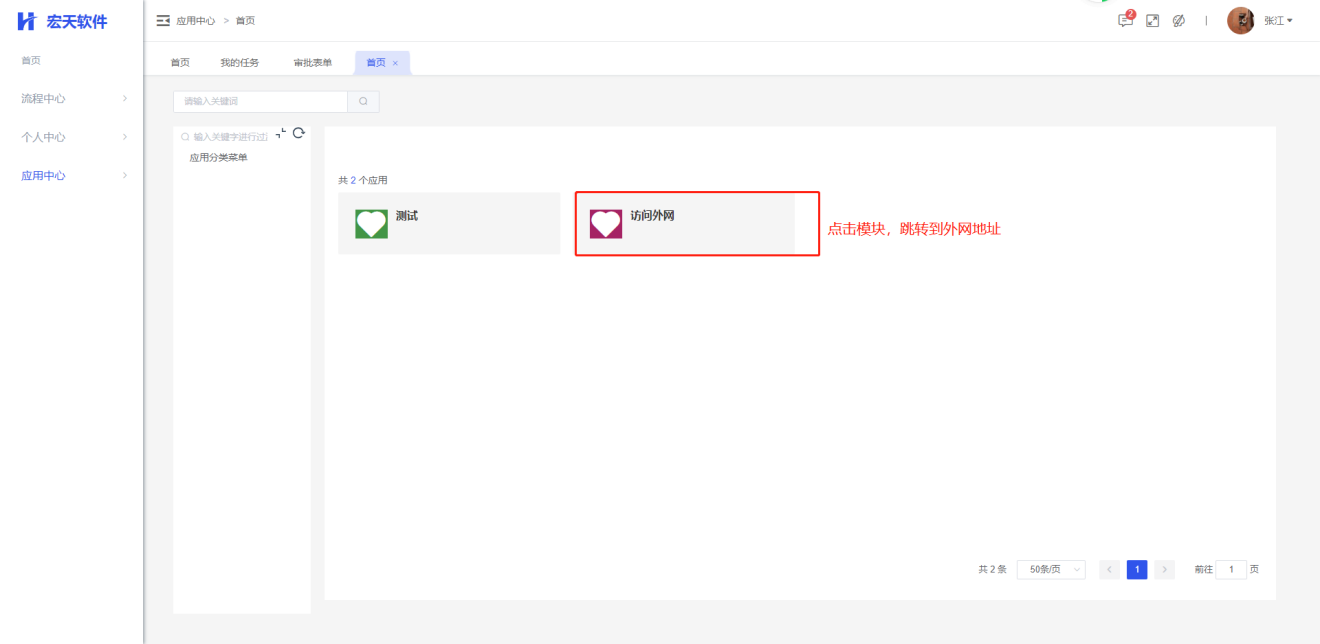The height and width of the screenshot is (644, 1320).
Task: Click the theme palette icon in header
Action: coord(1179,21)
